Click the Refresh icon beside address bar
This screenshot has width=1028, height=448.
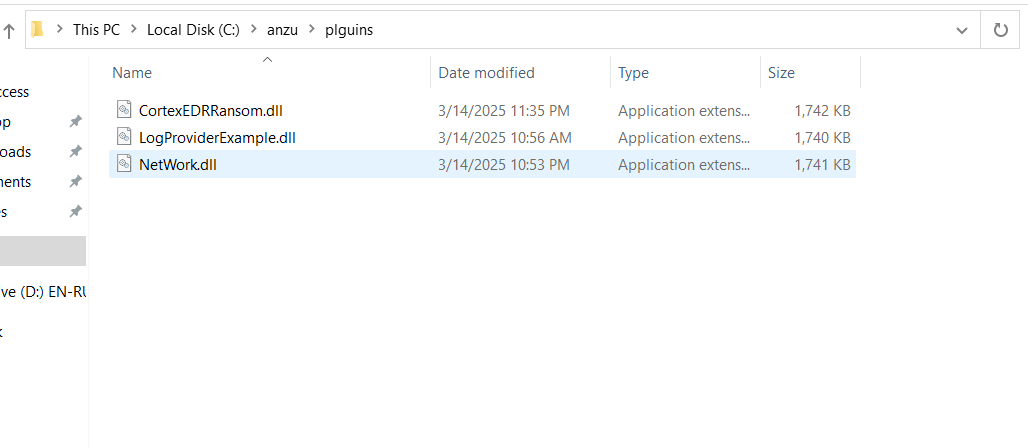tap(1000, 30)
